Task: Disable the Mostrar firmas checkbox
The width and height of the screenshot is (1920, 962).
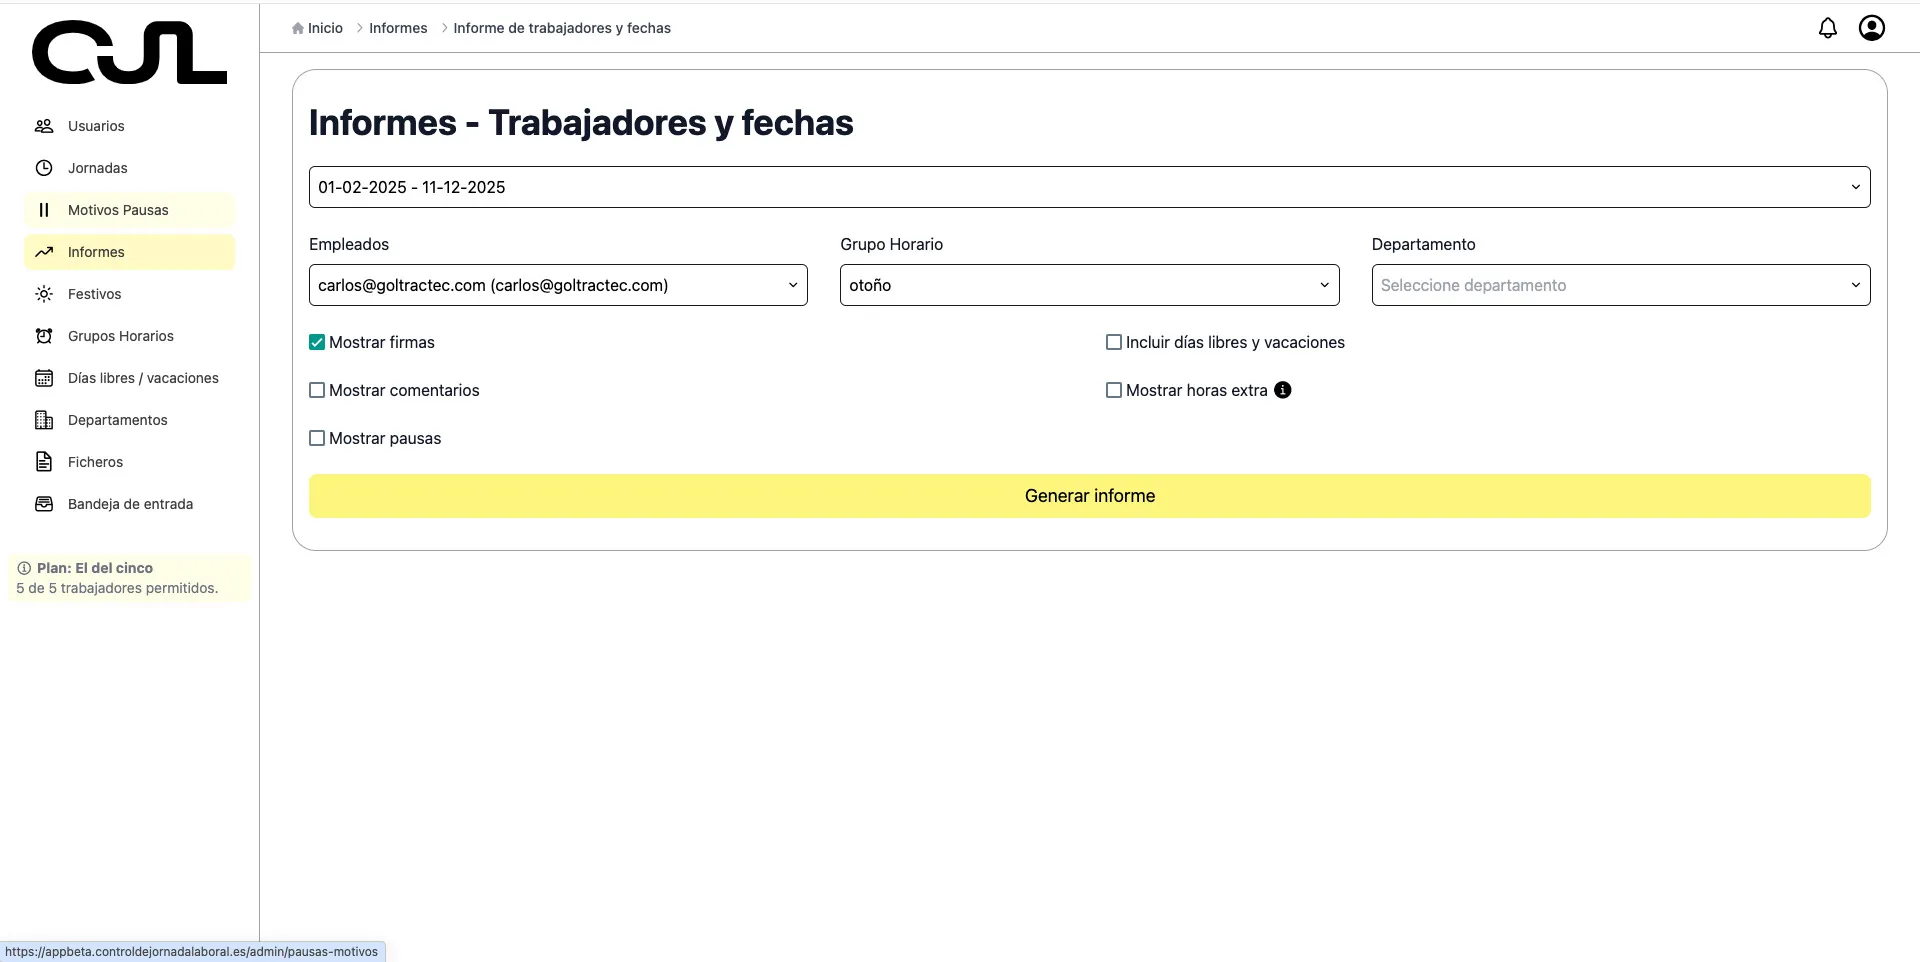Action: coord(316,342)
